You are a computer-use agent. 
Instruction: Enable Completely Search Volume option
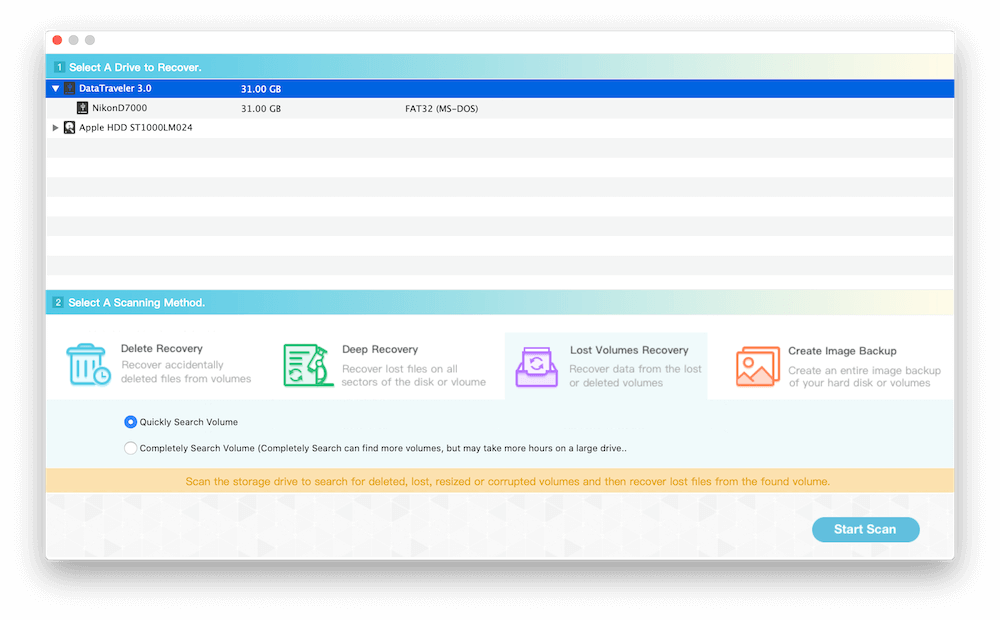(130, 448)
